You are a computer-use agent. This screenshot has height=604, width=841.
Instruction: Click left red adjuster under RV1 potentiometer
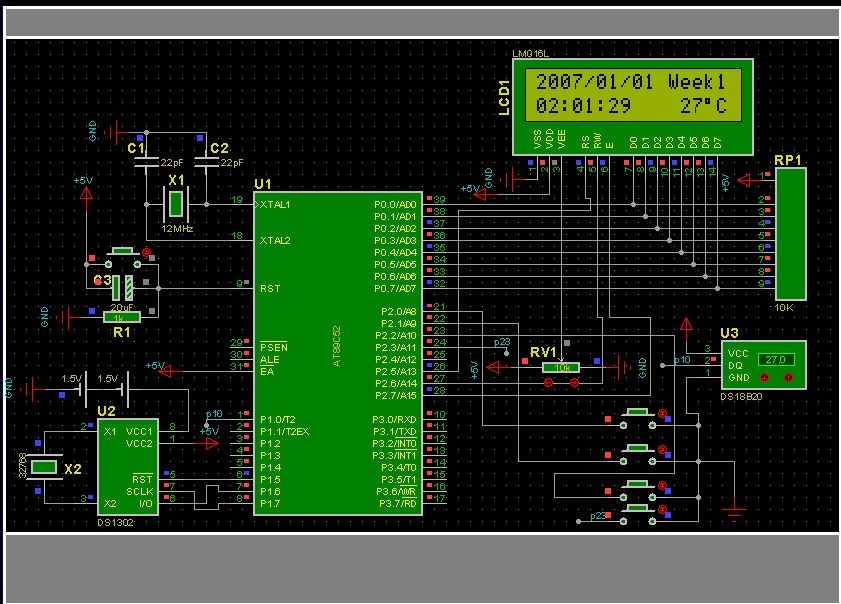pyautogui.click(x=547, y=383)
